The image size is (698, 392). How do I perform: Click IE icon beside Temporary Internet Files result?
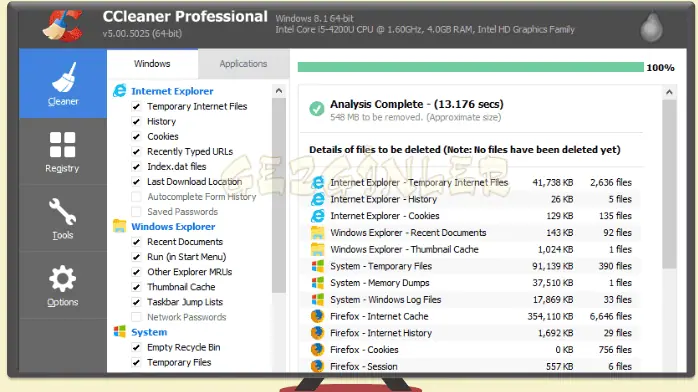(317, 182)
